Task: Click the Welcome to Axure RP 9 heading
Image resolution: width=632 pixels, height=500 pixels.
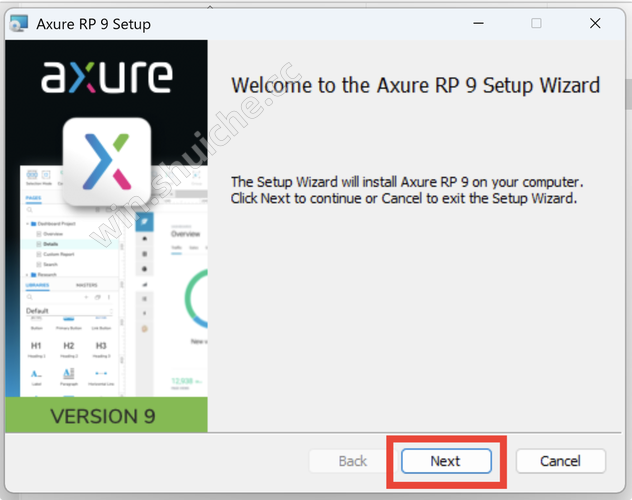Action: point(416,85)
